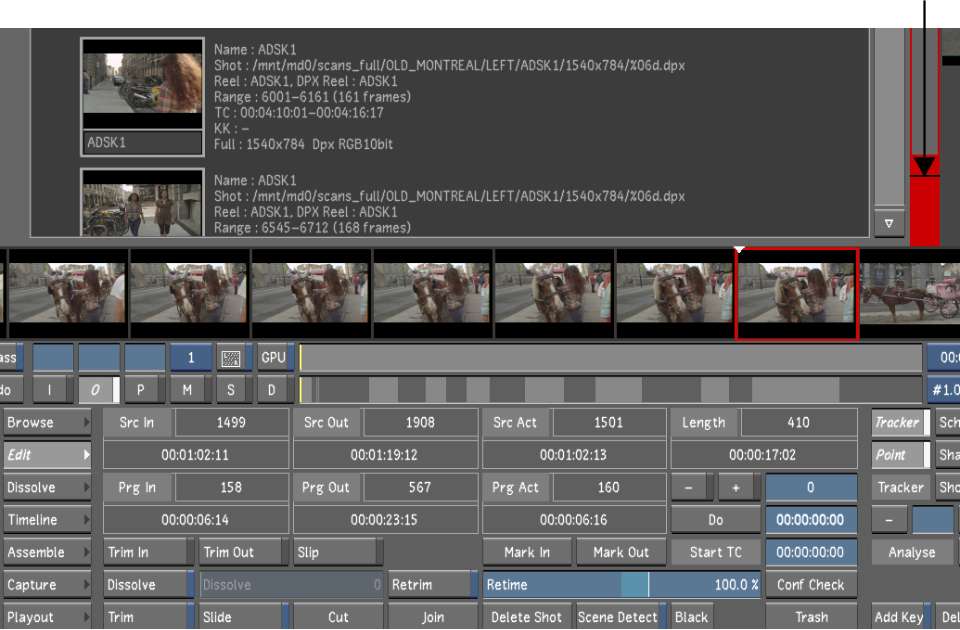Viewport: 960px width, 630px height.
Task: Click the Dissolve button beside the Dissolve field
Action: click(149, 585)
